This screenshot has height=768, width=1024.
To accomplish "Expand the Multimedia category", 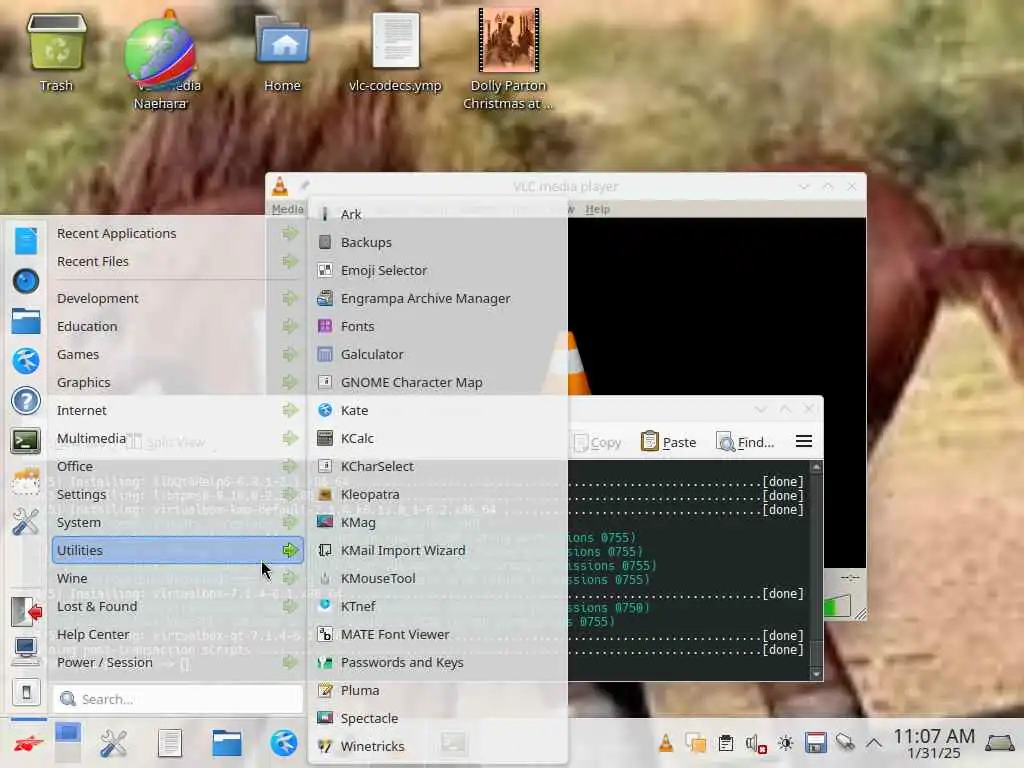I will point(178,438).
